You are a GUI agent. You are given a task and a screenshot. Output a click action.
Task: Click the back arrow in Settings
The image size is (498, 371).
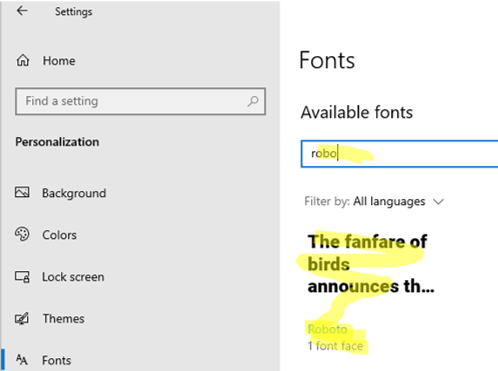(22, 11)
